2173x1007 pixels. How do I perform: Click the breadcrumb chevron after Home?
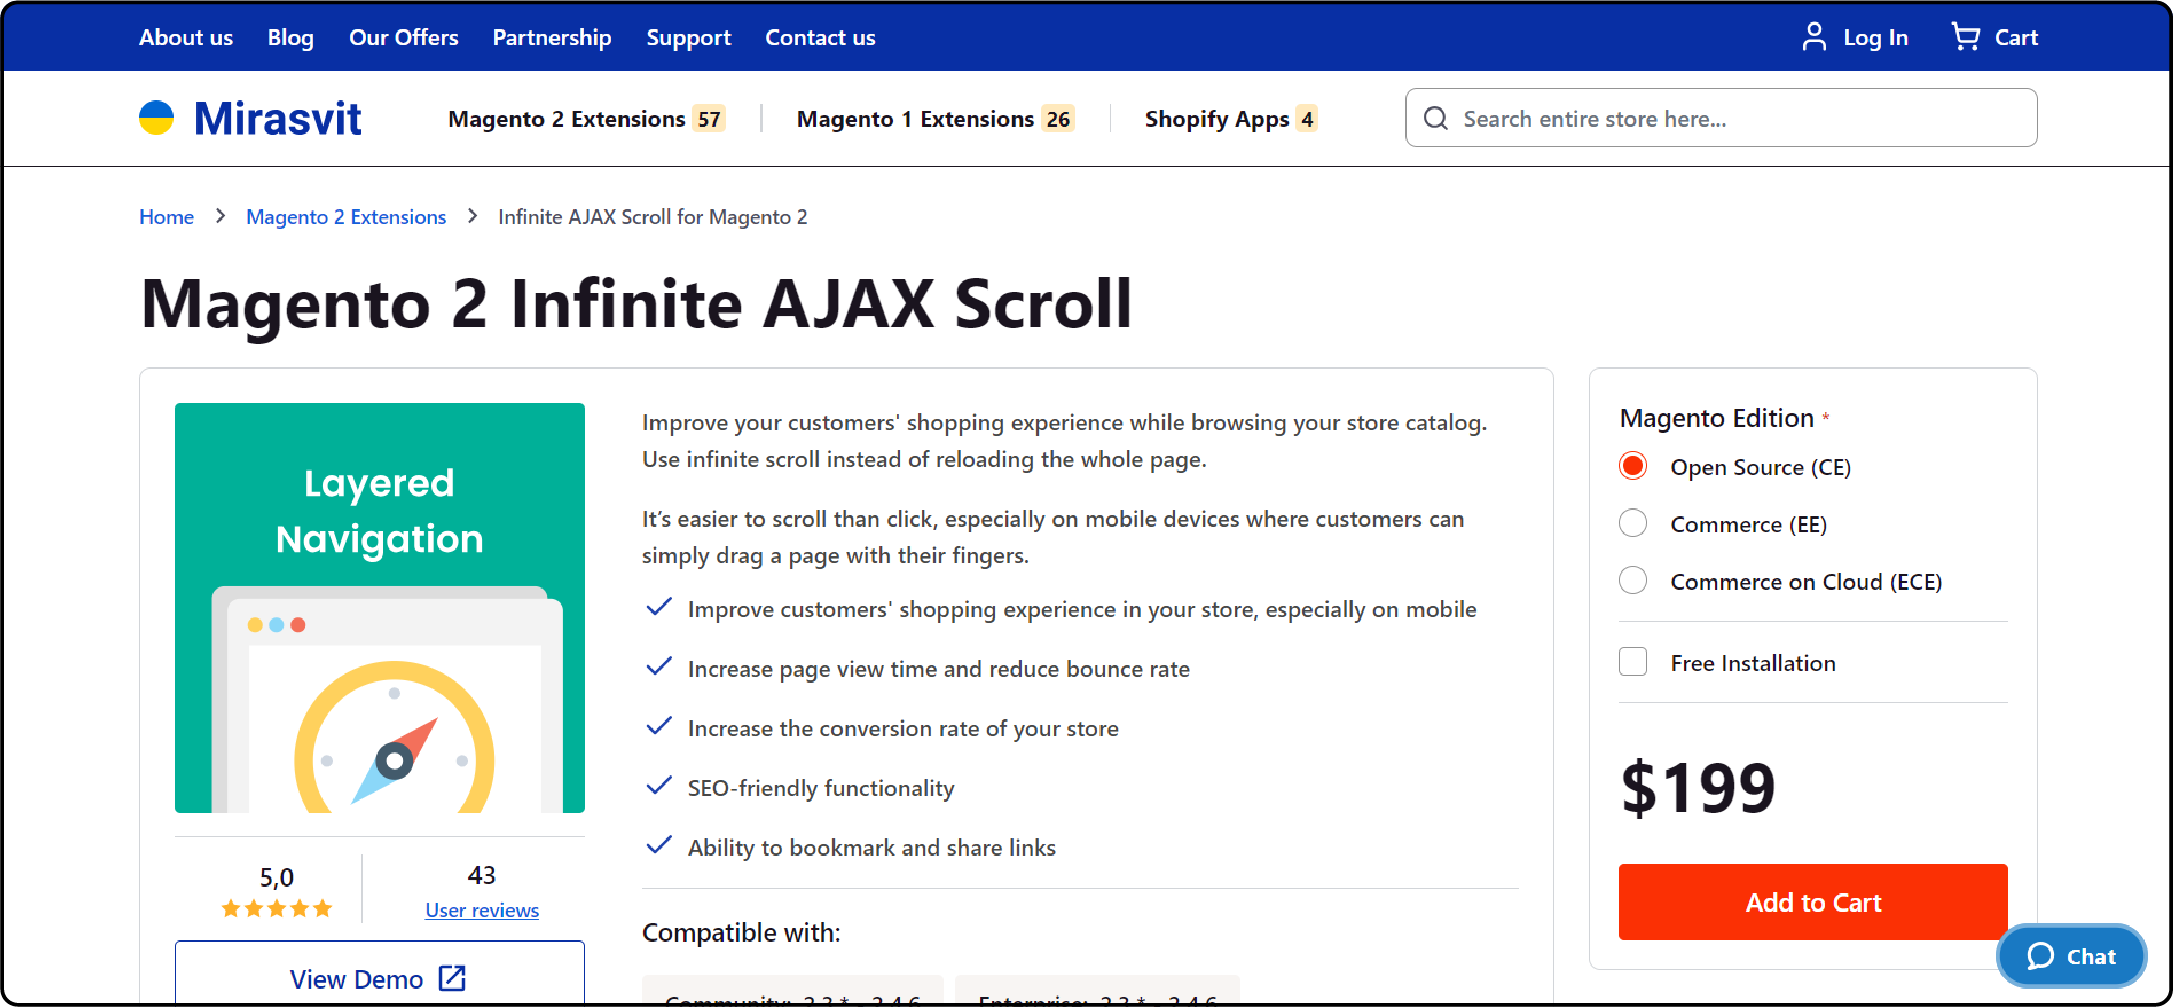(220, 216)
